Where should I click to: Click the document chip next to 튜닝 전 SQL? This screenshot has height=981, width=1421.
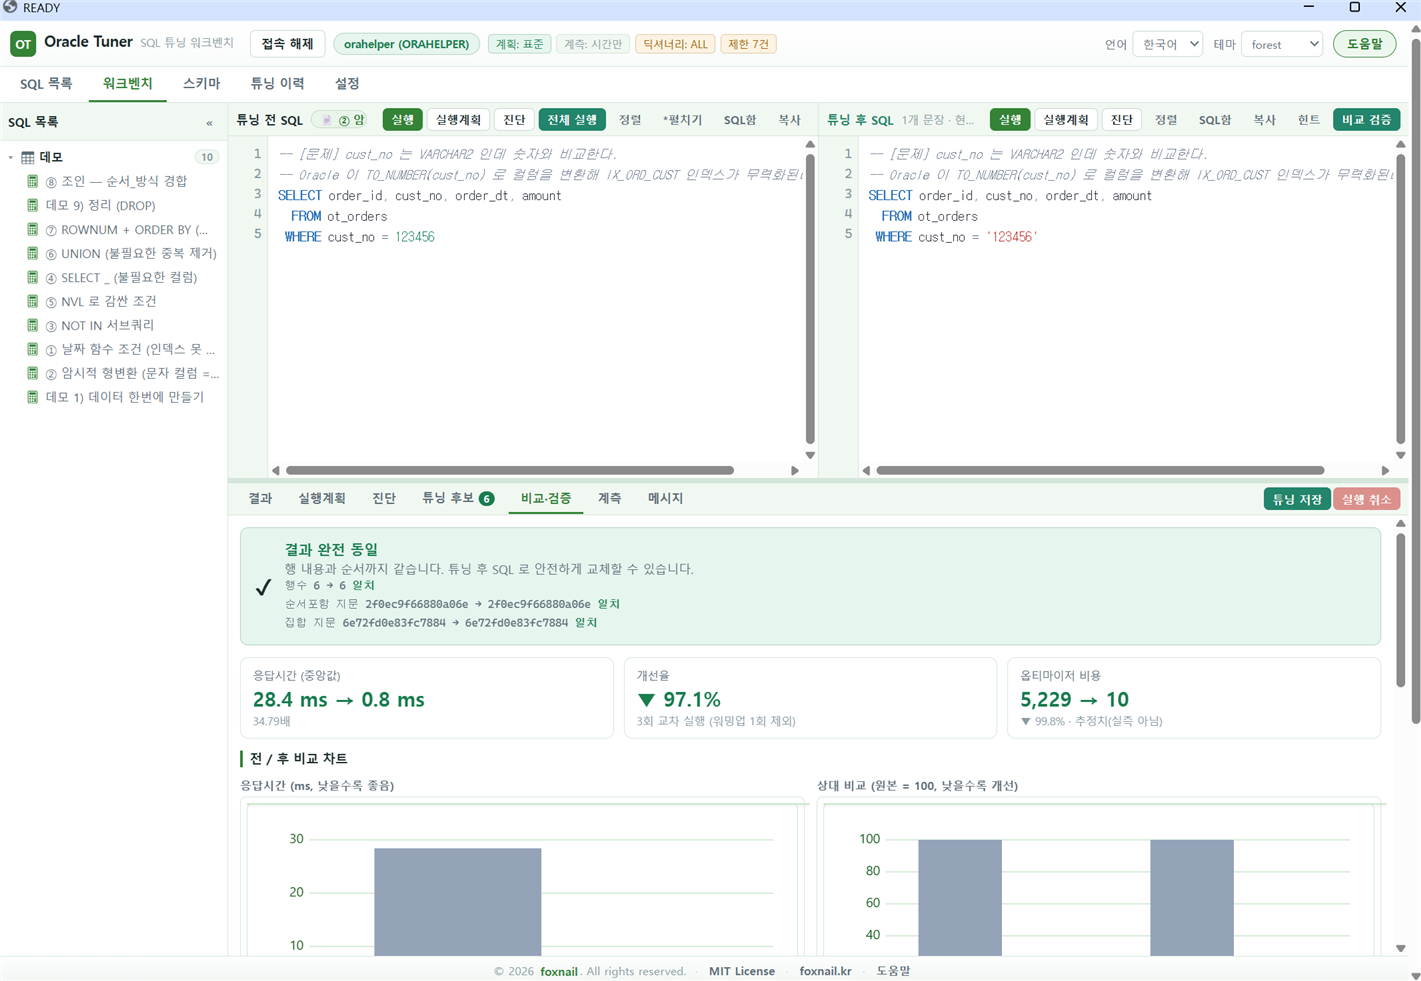point(340,120)
